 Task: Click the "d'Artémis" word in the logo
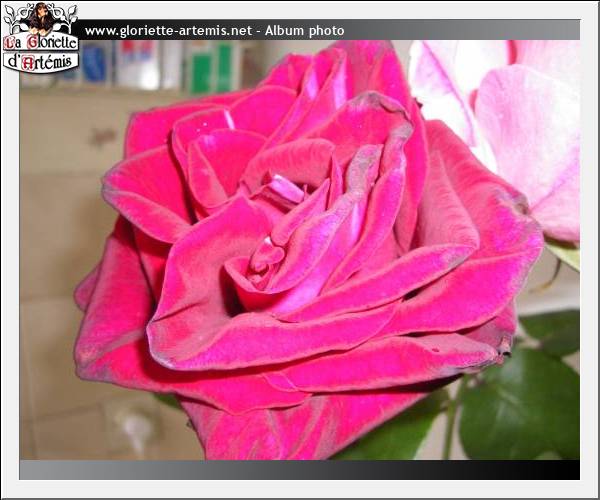coord(42,62)
